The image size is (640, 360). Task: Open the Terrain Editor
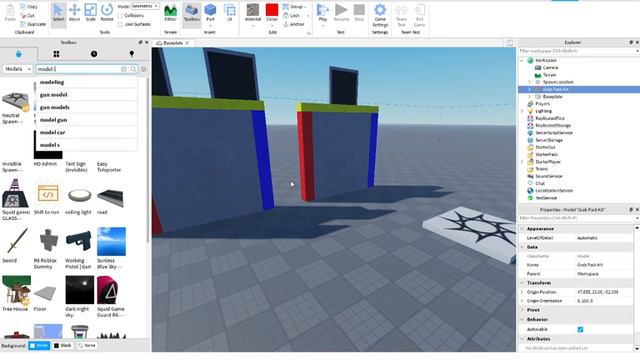click(170, 13)
